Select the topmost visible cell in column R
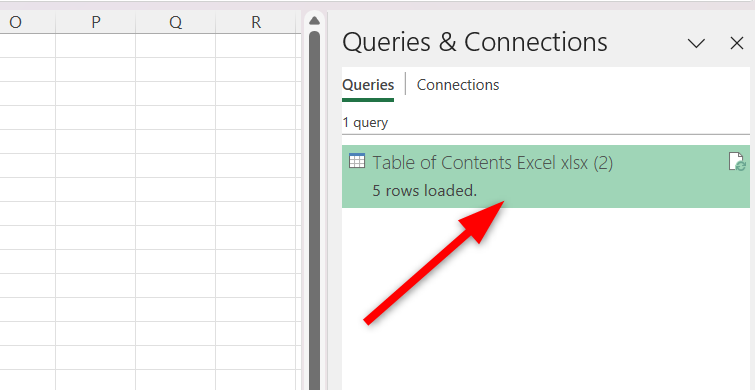The height and width of the screenshot is (390, 755). (x=256, y=46)
